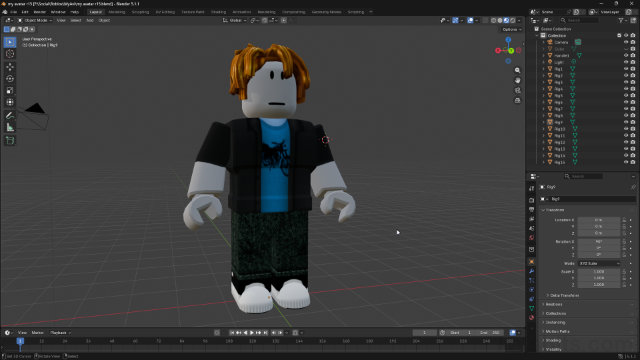Open the Object Mode dropdown
Image resolution: width=640 pixels, height=360 pixels.
[35, 20]
